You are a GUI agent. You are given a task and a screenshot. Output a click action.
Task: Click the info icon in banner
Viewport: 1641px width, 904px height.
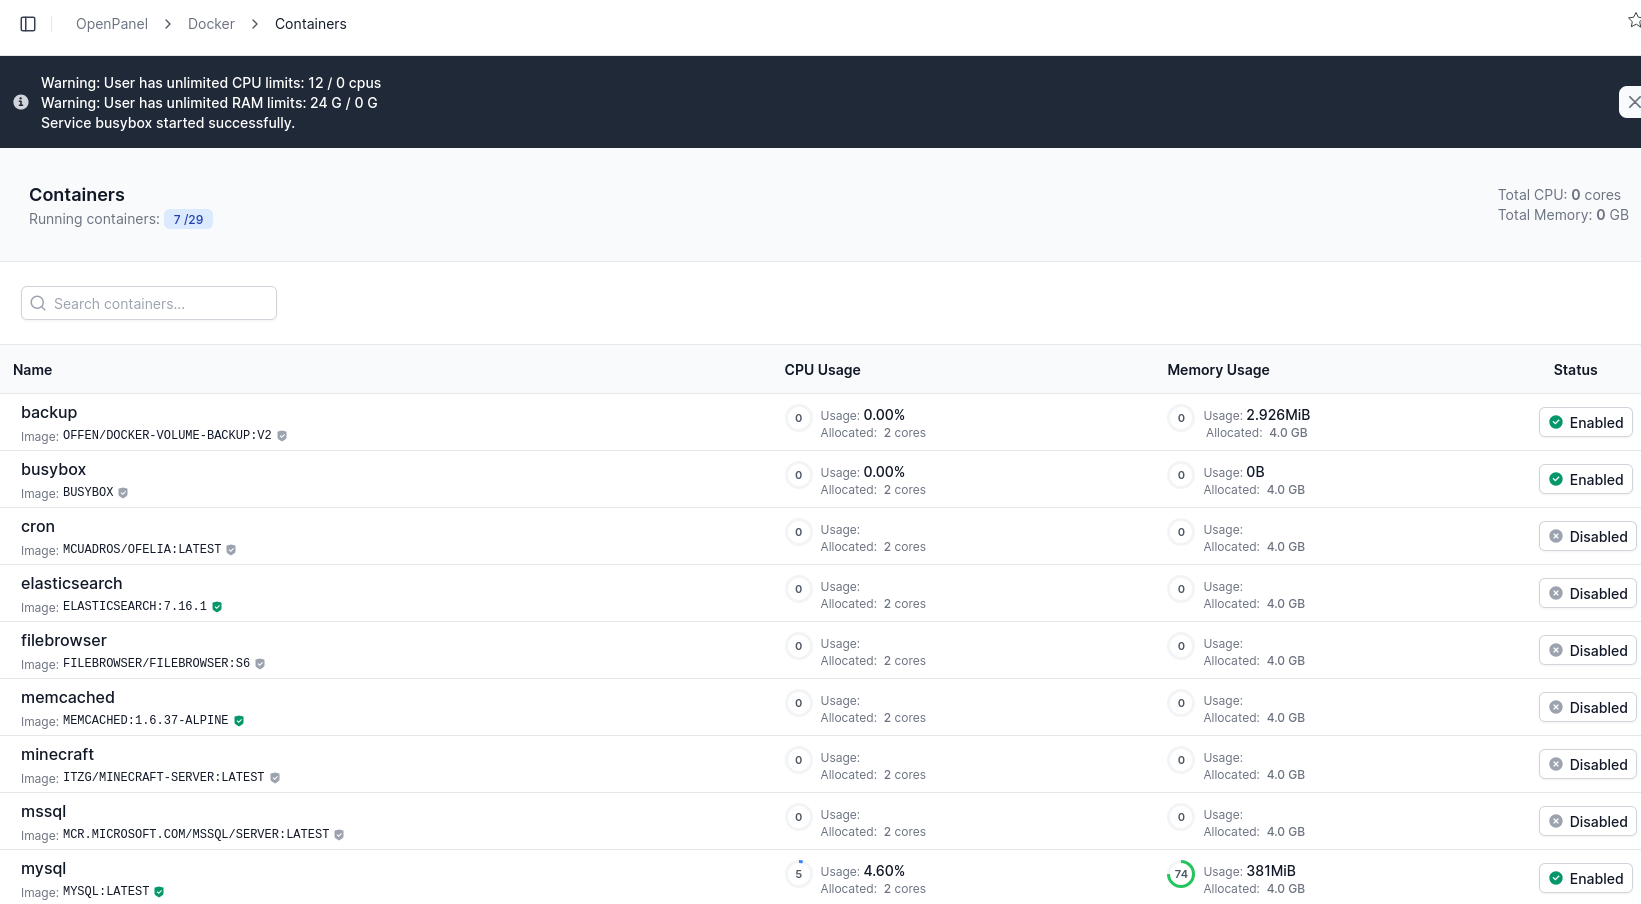pos(20,102)
